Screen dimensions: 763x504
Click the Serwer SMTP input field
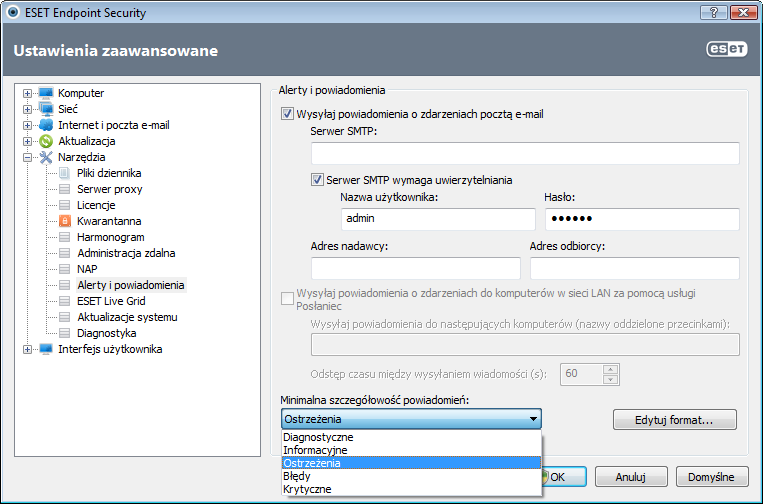[525, 153]
